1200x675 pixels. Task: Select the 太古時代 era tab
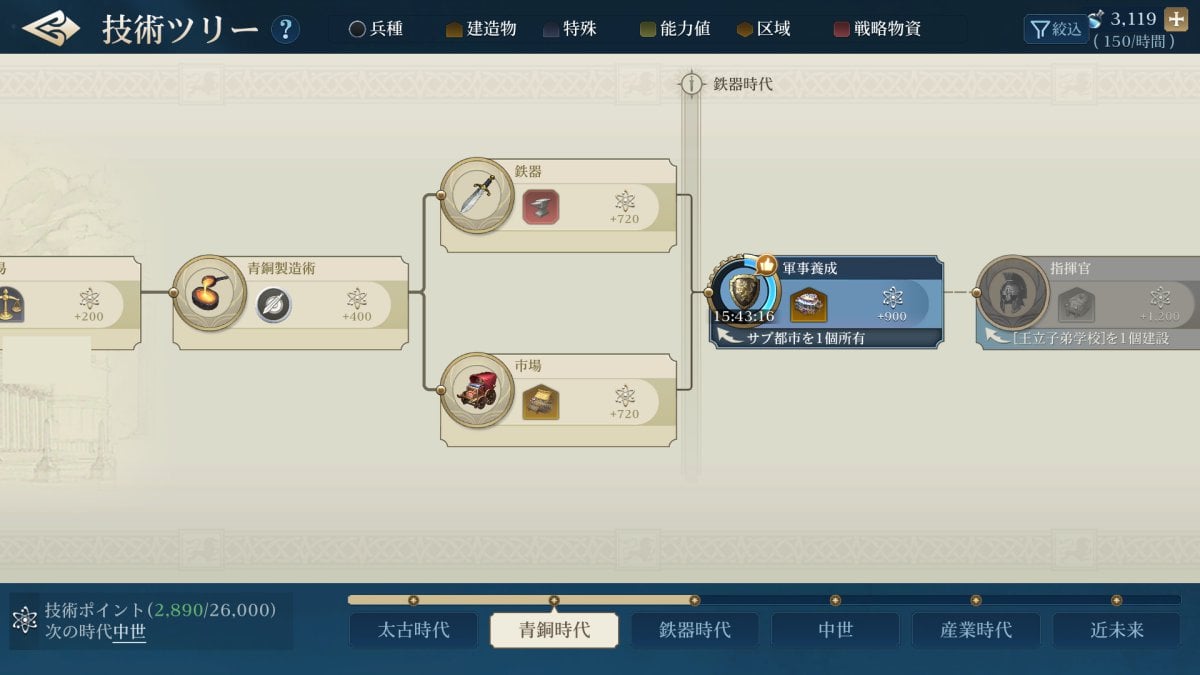click(x=413, y=630)
